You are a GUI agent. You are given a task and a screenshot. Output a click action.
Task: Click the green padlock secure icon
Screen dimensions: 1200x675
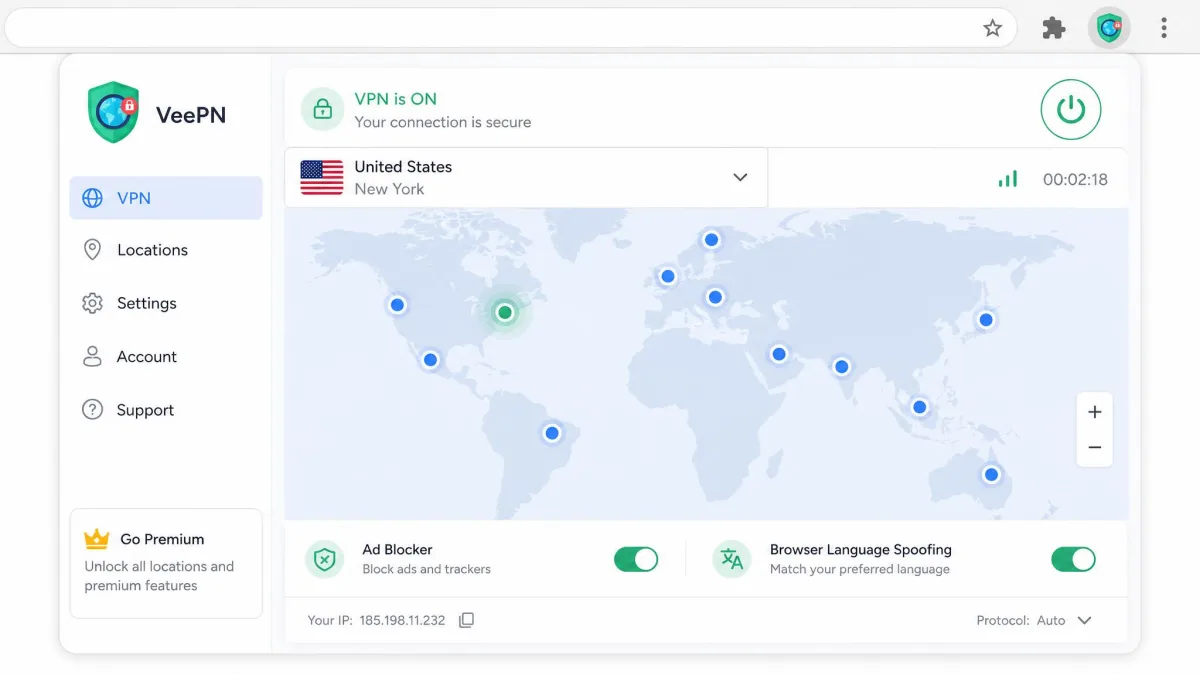point(322,110)
